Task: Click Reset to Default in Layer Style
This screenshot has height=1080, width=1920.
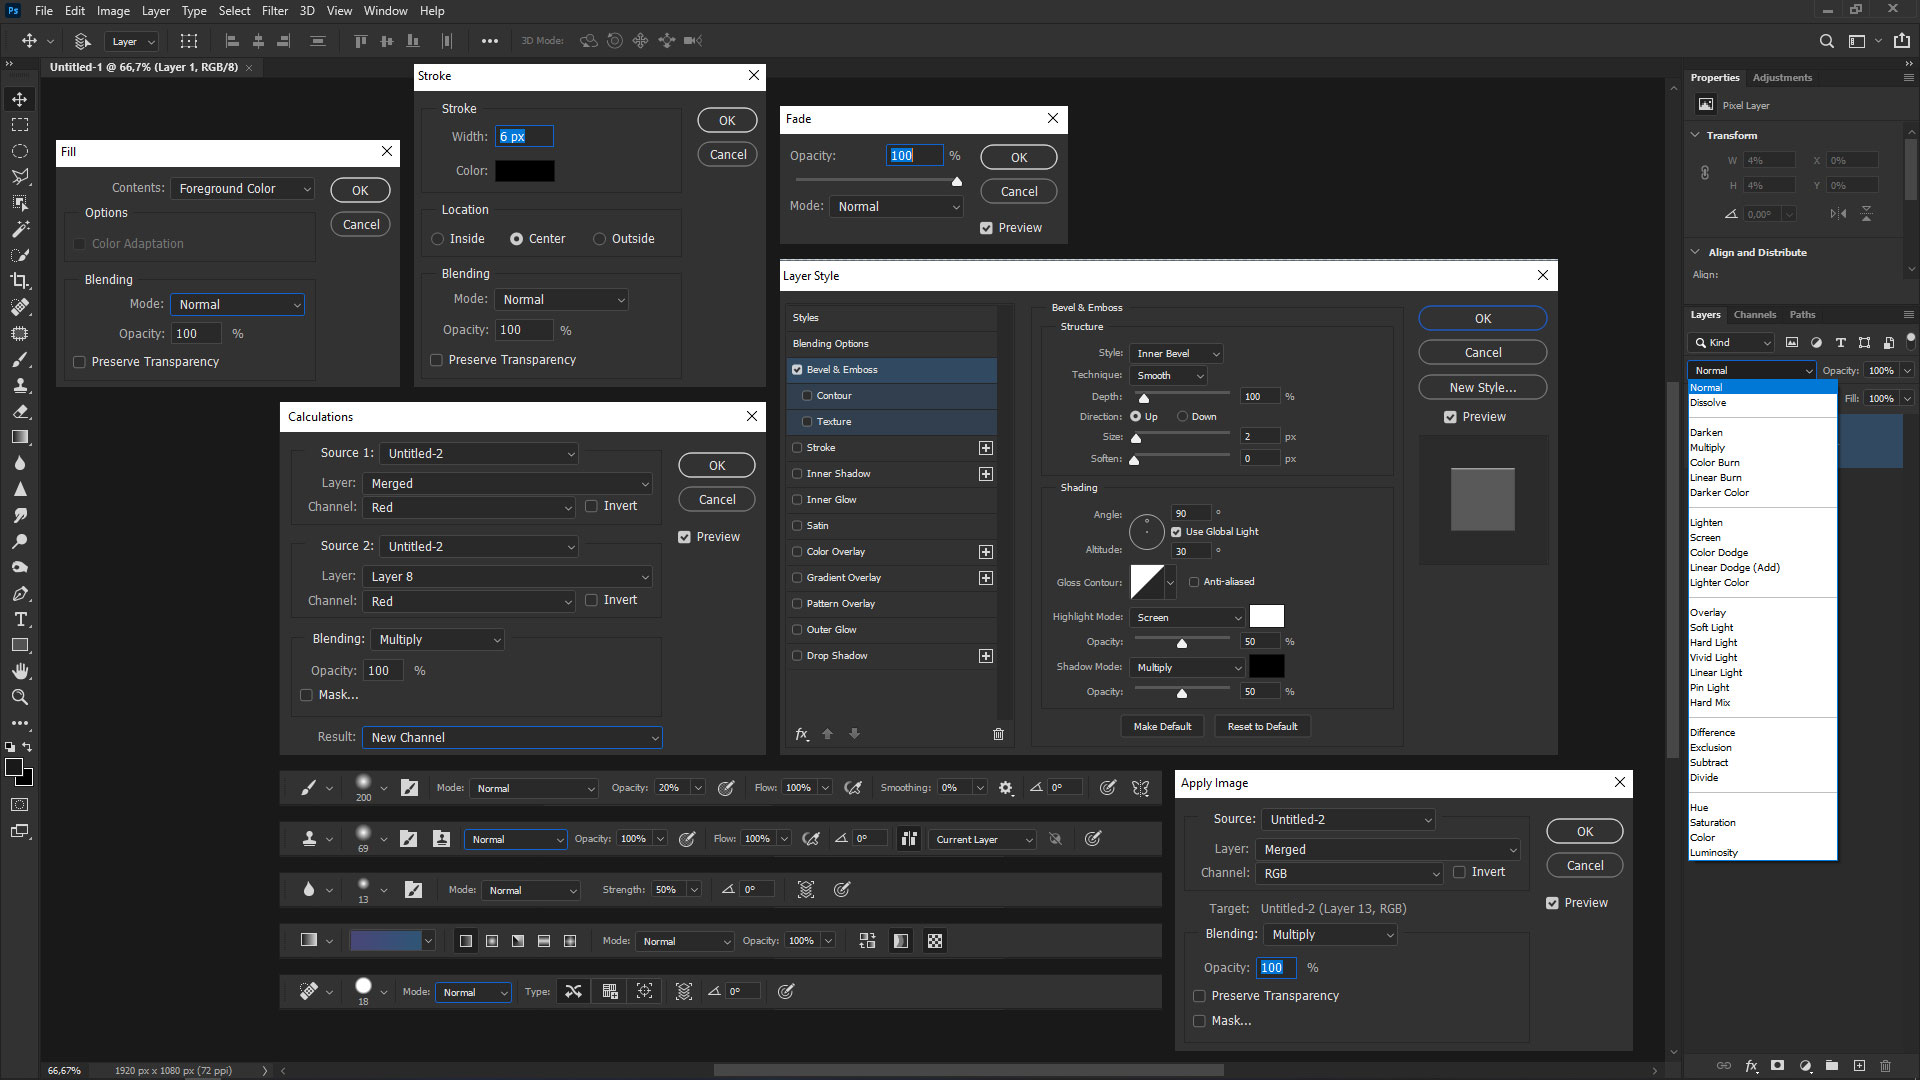Action: pos(1262,726)
